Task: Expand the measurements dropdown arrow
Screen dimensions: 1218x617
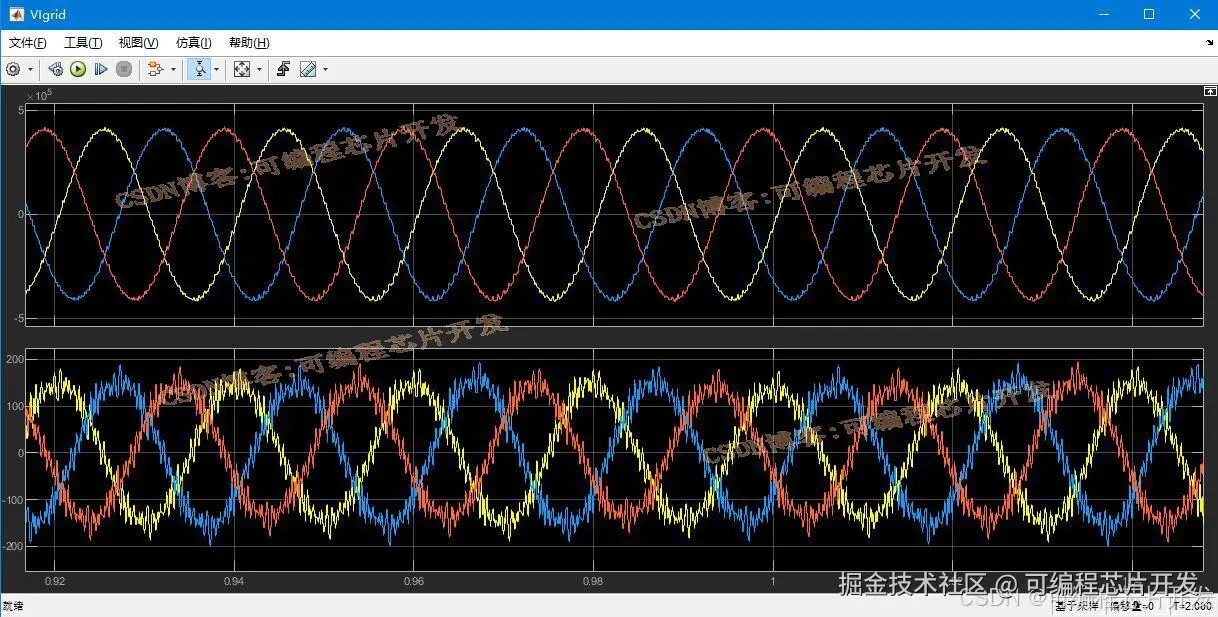Action: (x=325, y=69)
